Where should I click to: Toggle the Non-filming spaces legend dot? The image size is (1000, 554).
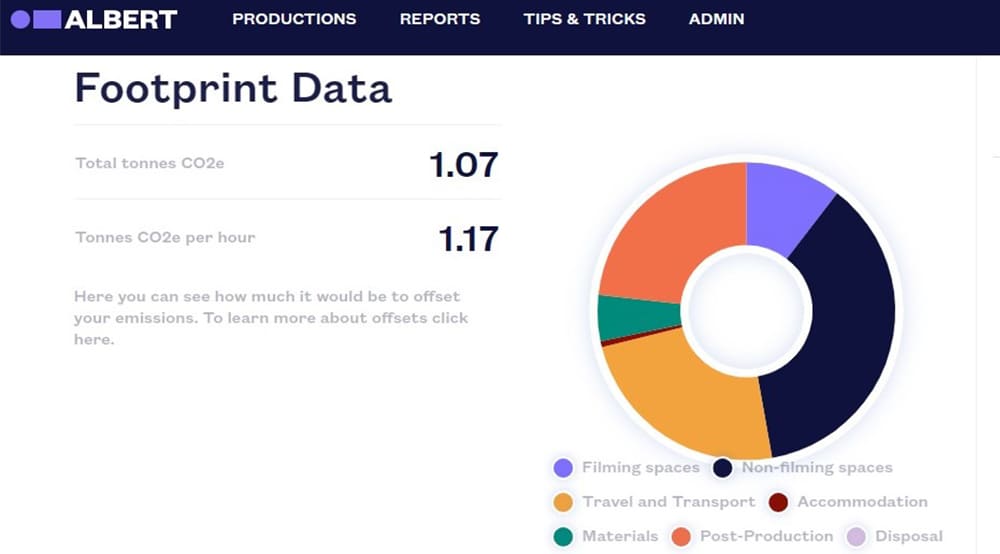[x=723, y=468]
